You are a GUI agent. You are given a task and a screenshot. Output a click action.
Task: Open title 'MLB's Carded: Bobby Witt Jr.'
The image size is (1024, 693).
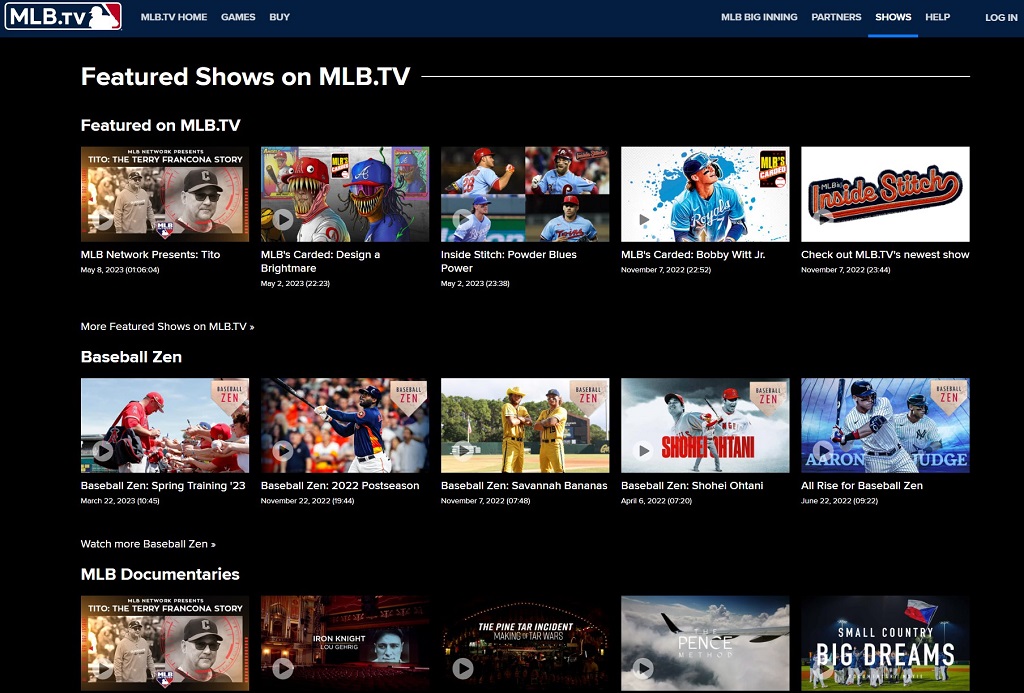tap(693, 255)
